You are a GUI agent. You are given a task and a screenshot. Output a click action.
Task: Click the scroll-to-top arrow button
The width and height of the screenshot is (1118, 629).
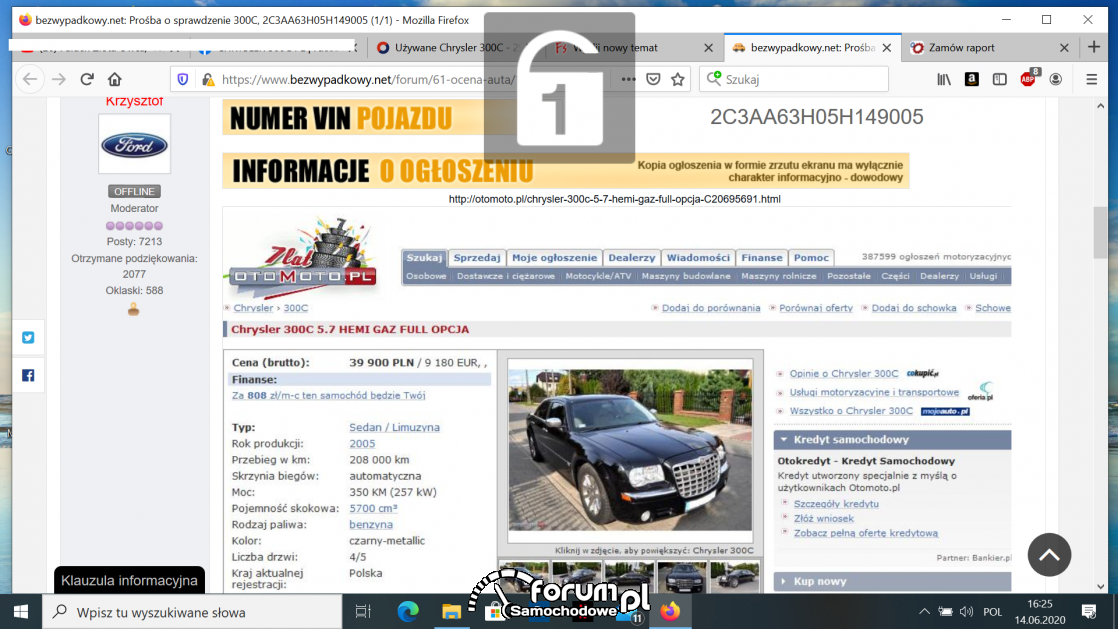point(1049,555)
